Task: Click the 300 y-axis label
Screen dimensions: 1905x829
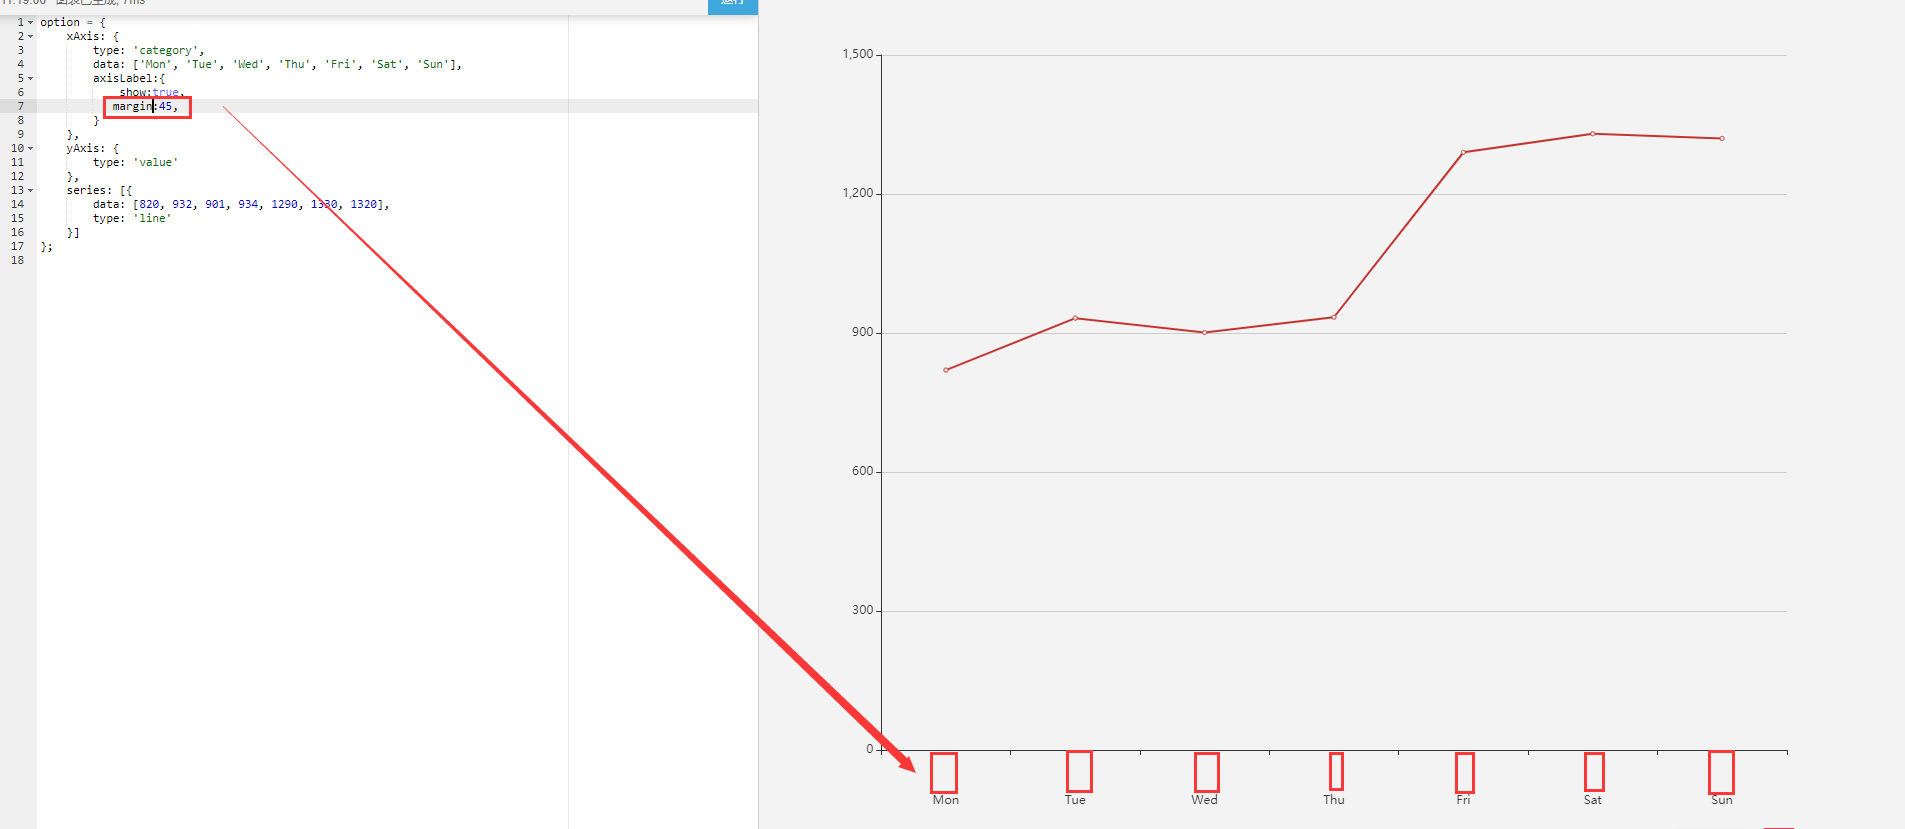Action: [862, 610]
